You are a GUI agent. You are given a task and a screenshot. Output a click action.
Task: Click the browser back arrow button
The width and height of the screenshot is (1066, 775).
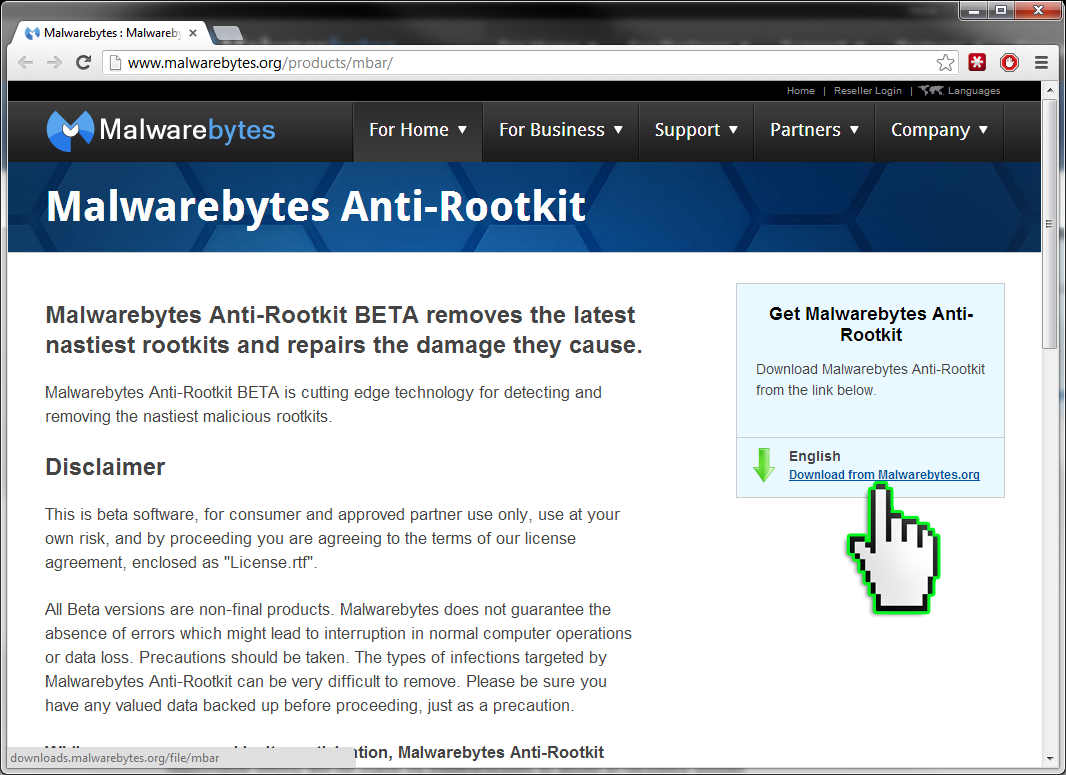click(x=26, y=63)
